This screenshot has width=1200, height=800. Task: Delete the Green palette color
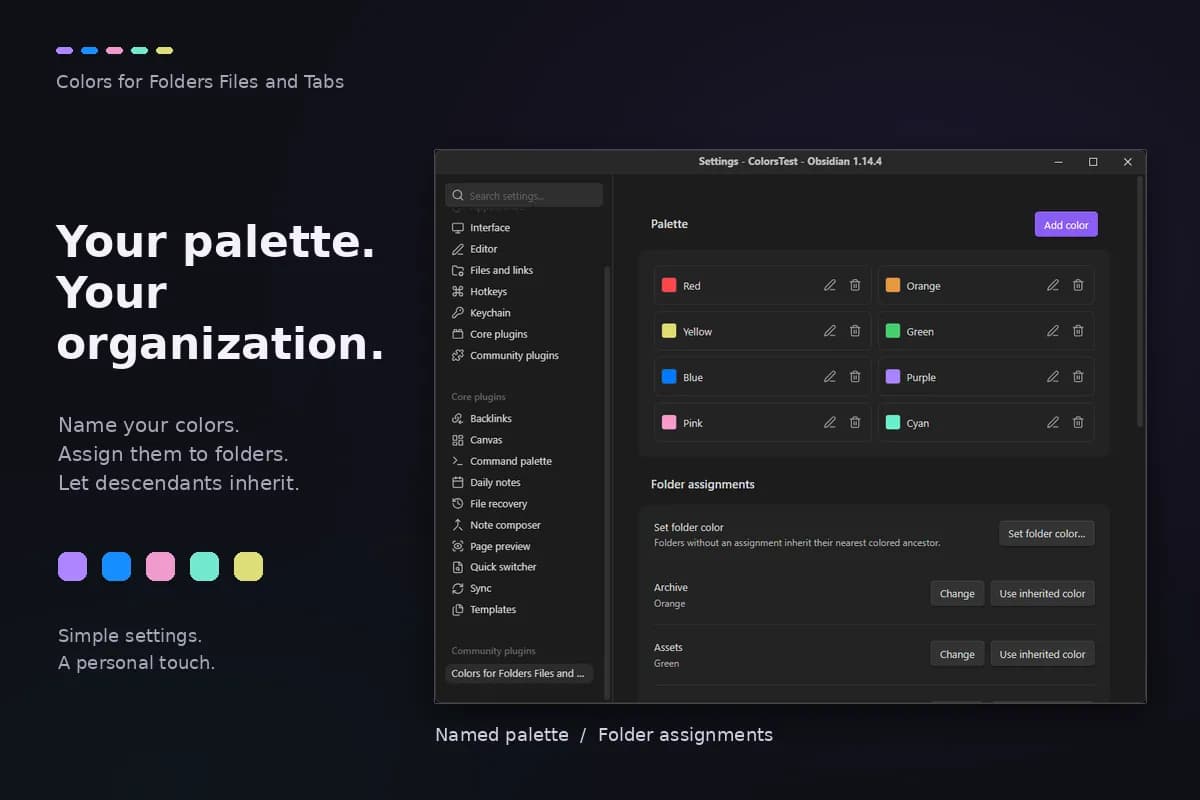click(1078, 331)
